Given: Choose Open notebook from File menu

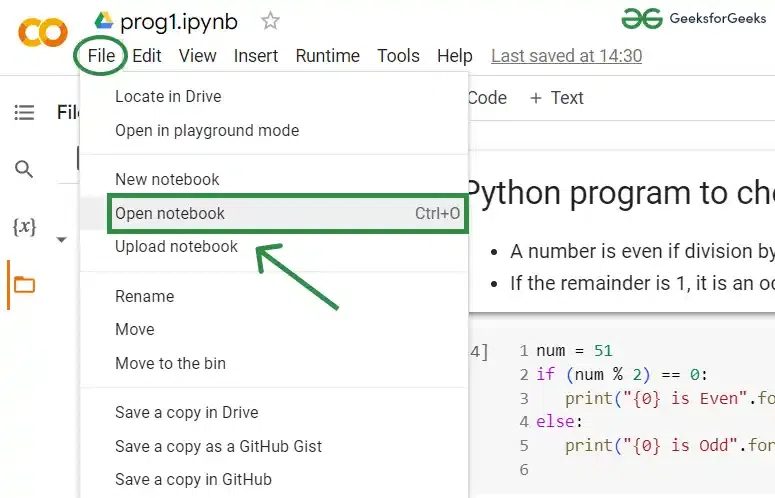Looking at the screenshot, I should tap(170, 213).
